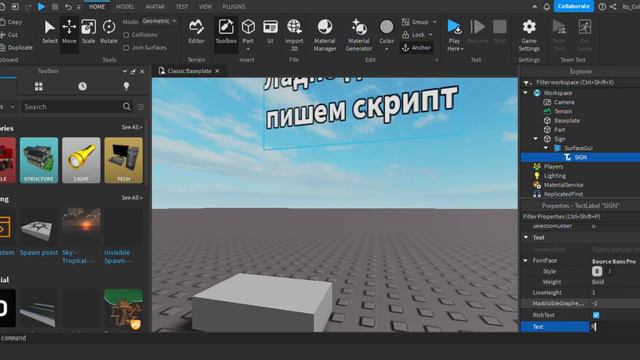
Task: Open the Color dropdown arrow
Action: 387,49
